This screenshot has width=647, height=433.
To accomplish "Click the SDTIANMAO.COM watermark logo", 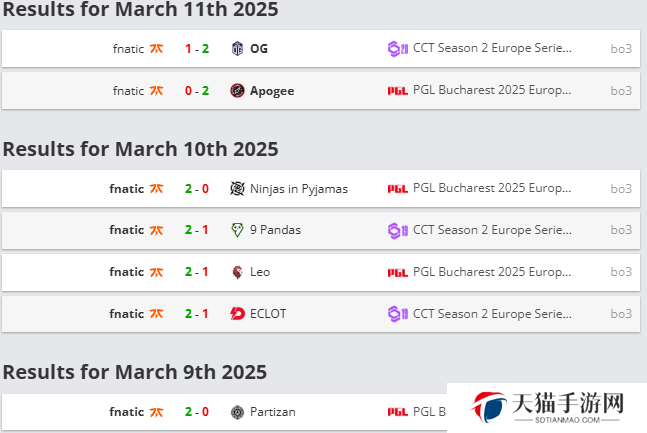I will pos(547,407).
